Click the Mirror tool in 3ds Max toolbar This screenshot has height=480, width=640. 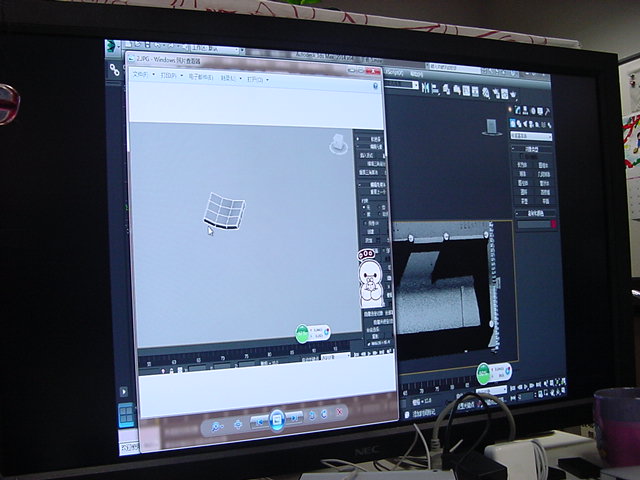coord(425,87)
